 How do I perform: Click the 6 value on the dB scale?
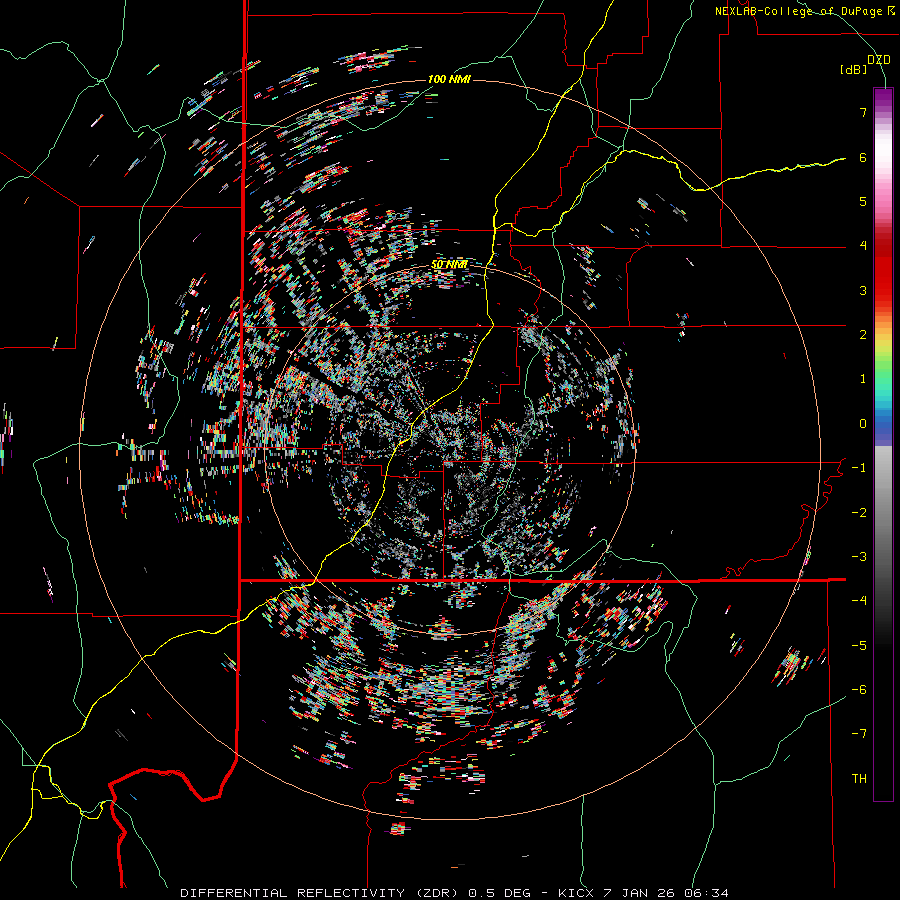point(863,157)
